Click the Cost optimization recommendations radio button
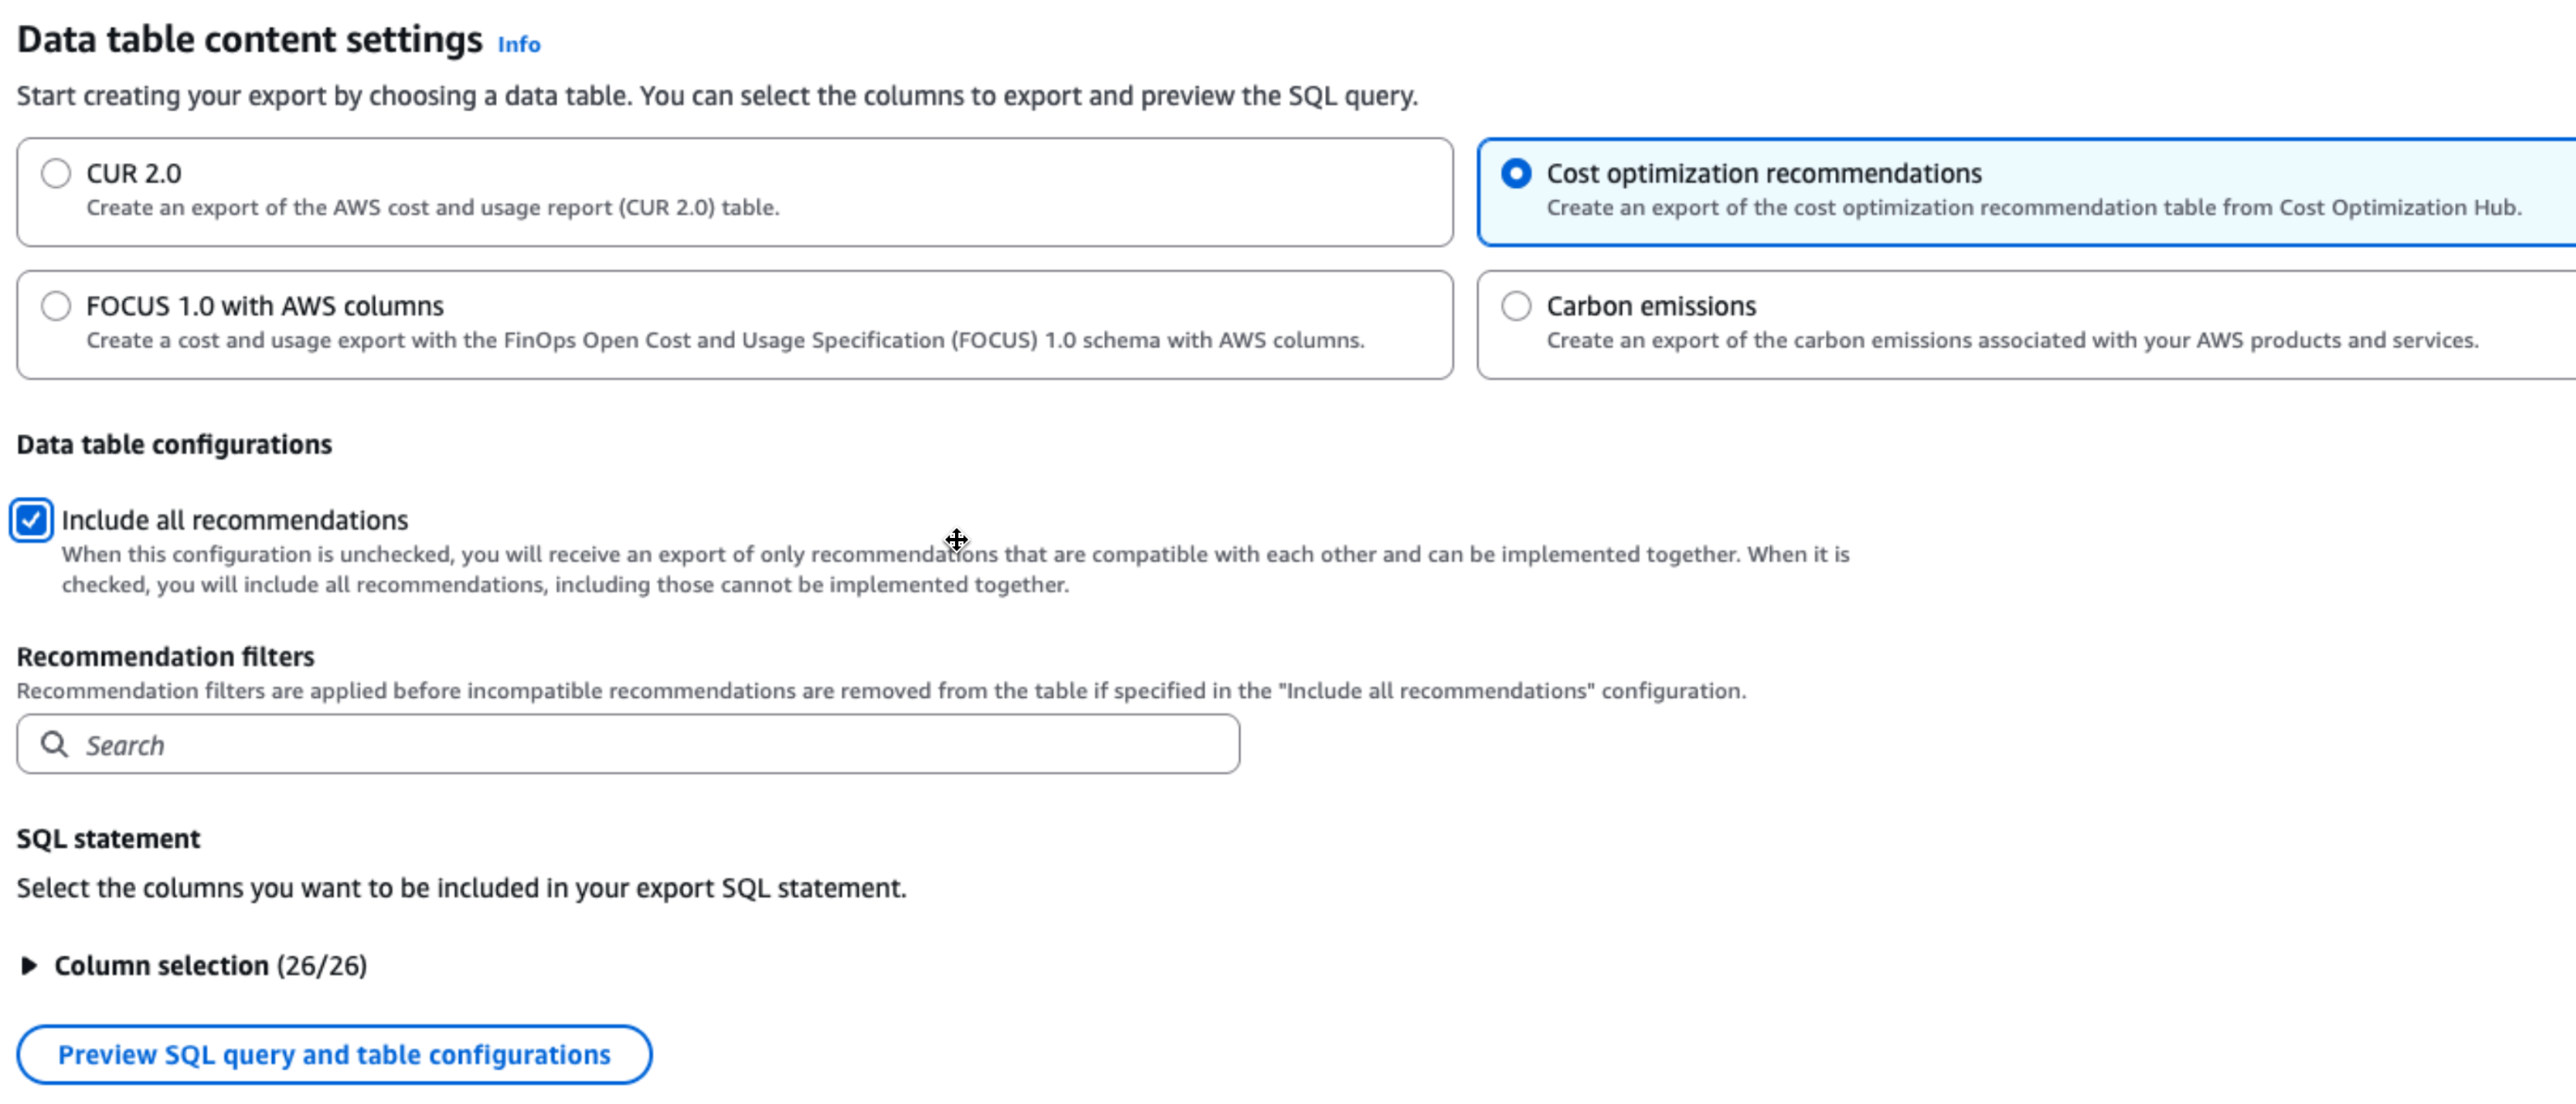Screen dimensions: 2576x1104 pyautogui.click(x=1516, y=173)
